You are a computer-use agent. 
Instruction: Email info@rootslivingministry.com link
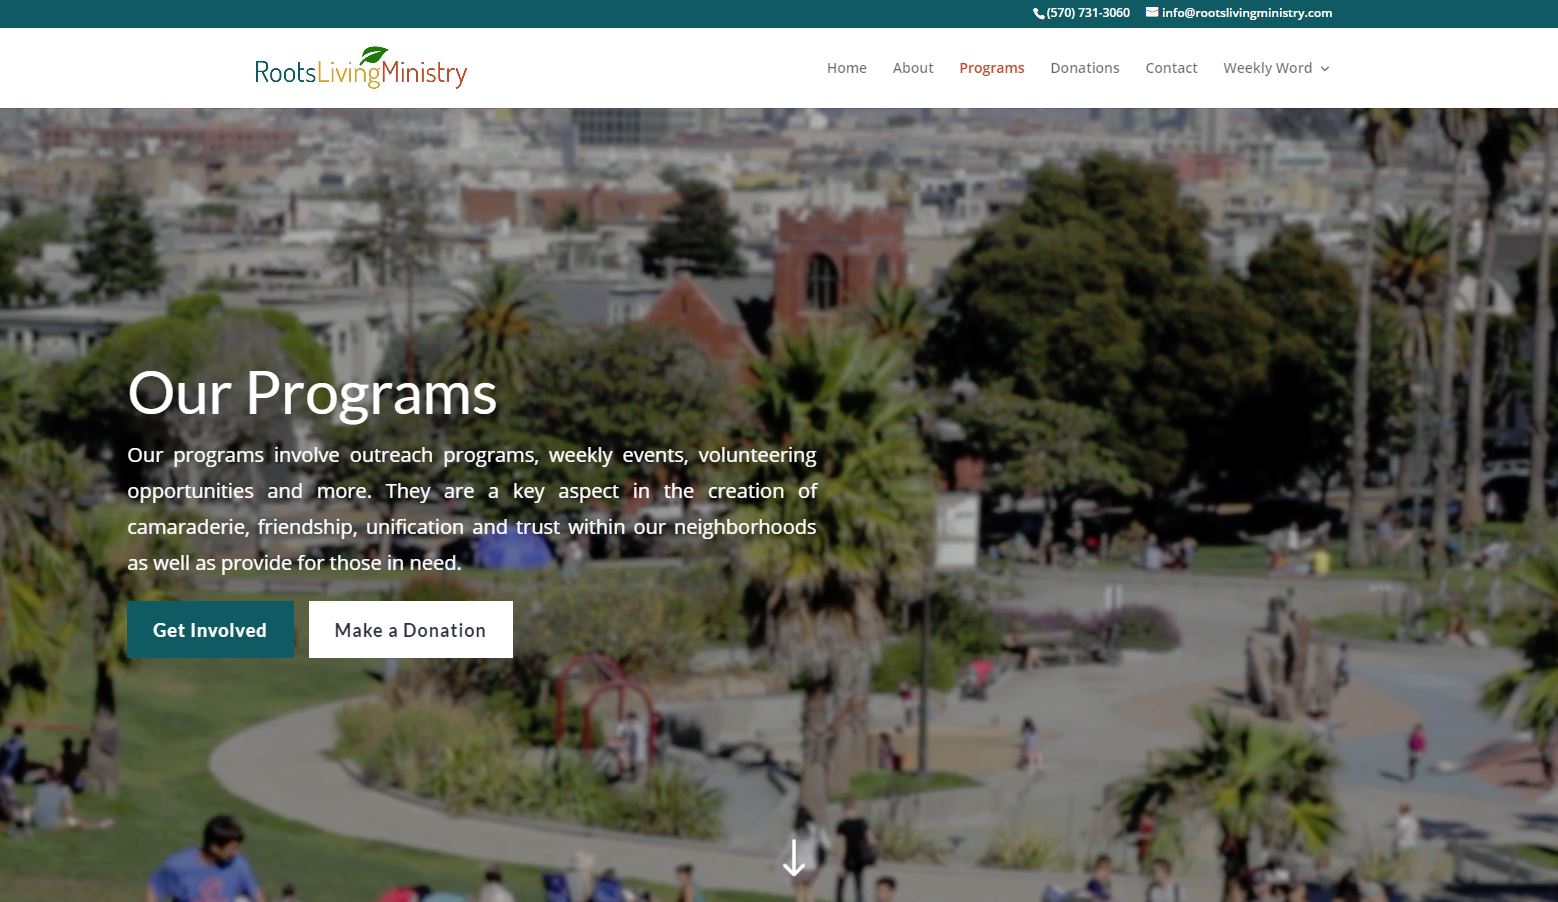click(x=1247, y=13)
